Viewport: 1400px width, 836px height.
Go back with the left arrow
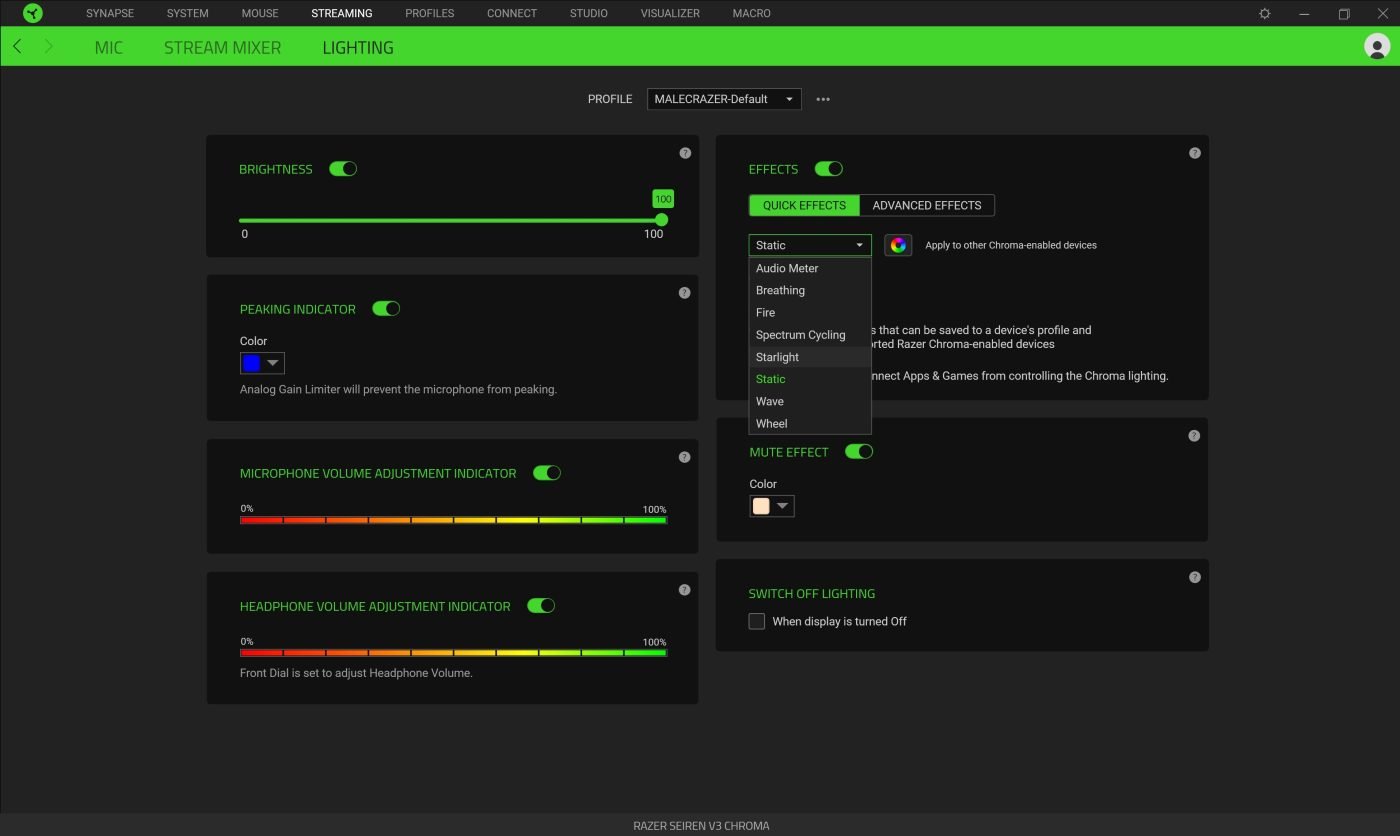point(17,47)
